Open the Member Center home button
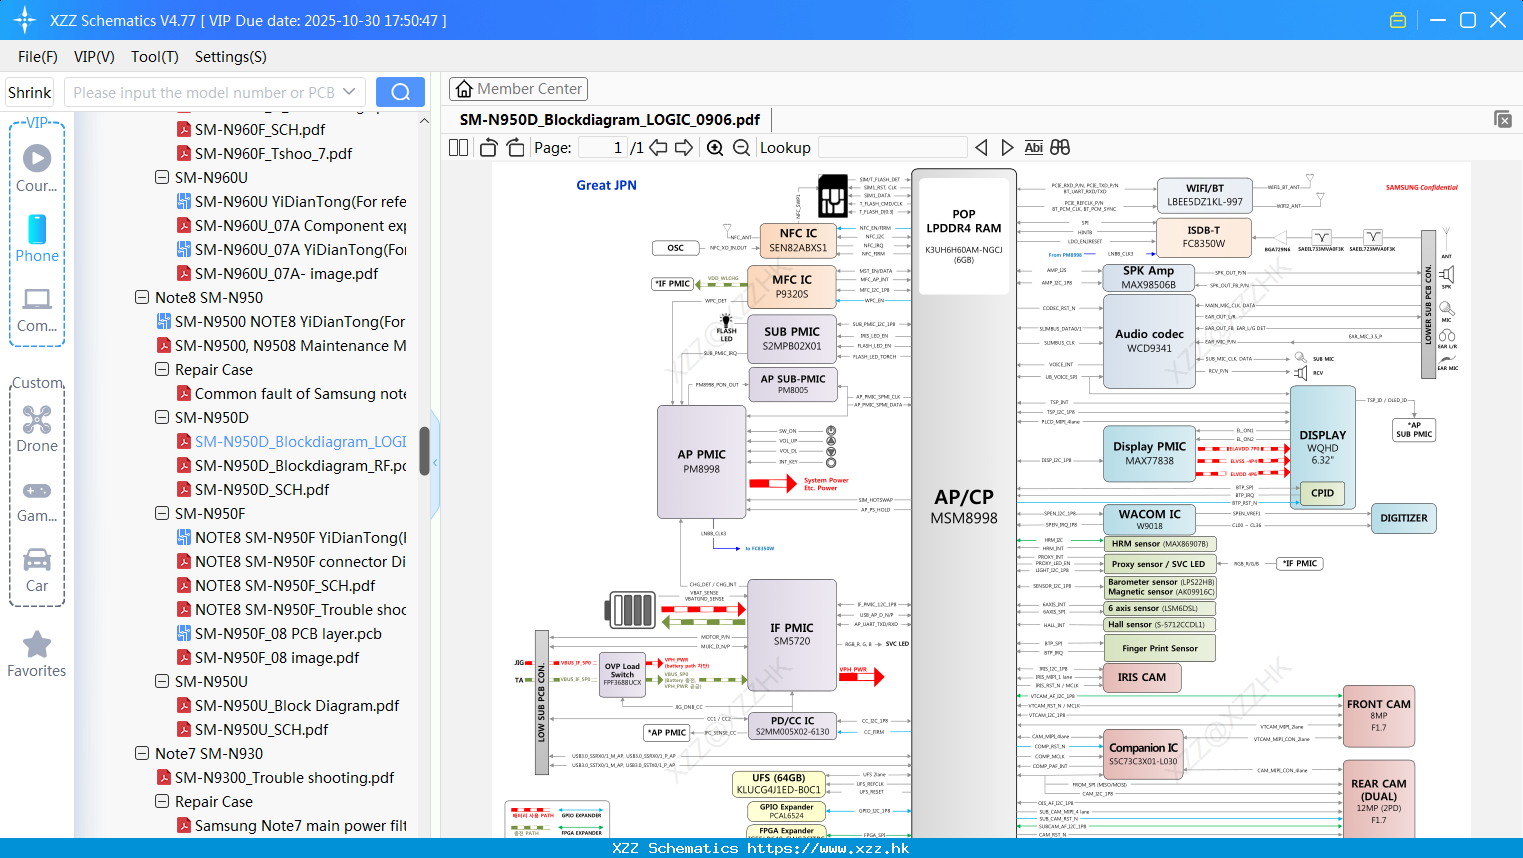This screenshot has height=858, width=1523. 518,89
